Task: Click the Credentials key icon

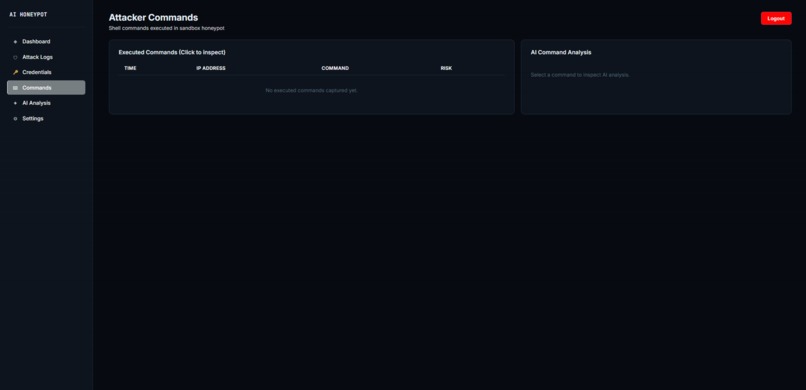Action: [x=15, y=72]
